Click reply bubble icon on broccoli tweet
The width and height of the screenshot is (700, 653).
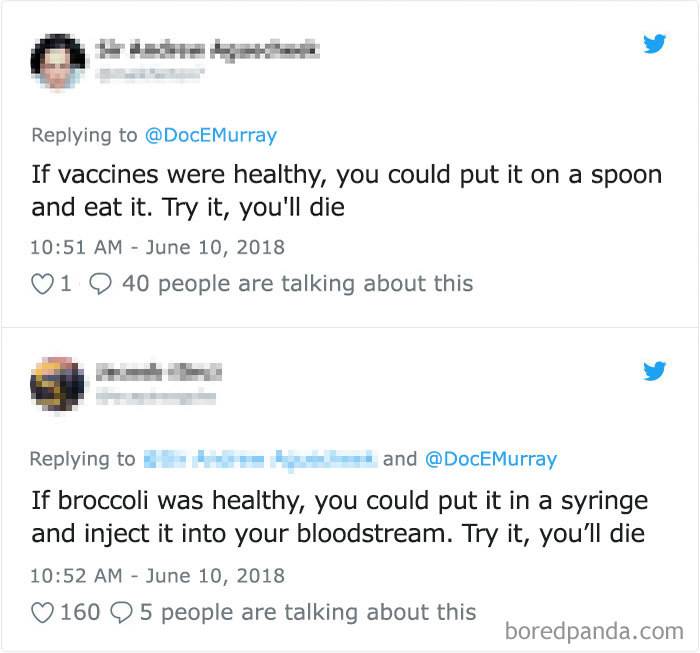tap(120, 611)
